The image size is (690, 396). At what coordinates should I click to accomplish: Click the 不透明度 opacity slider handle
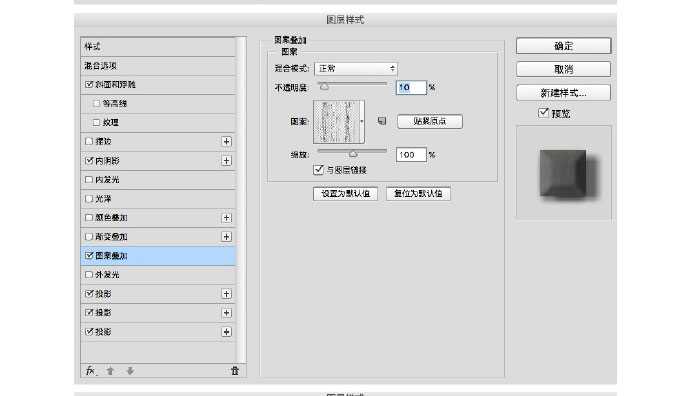coord(324,87)
